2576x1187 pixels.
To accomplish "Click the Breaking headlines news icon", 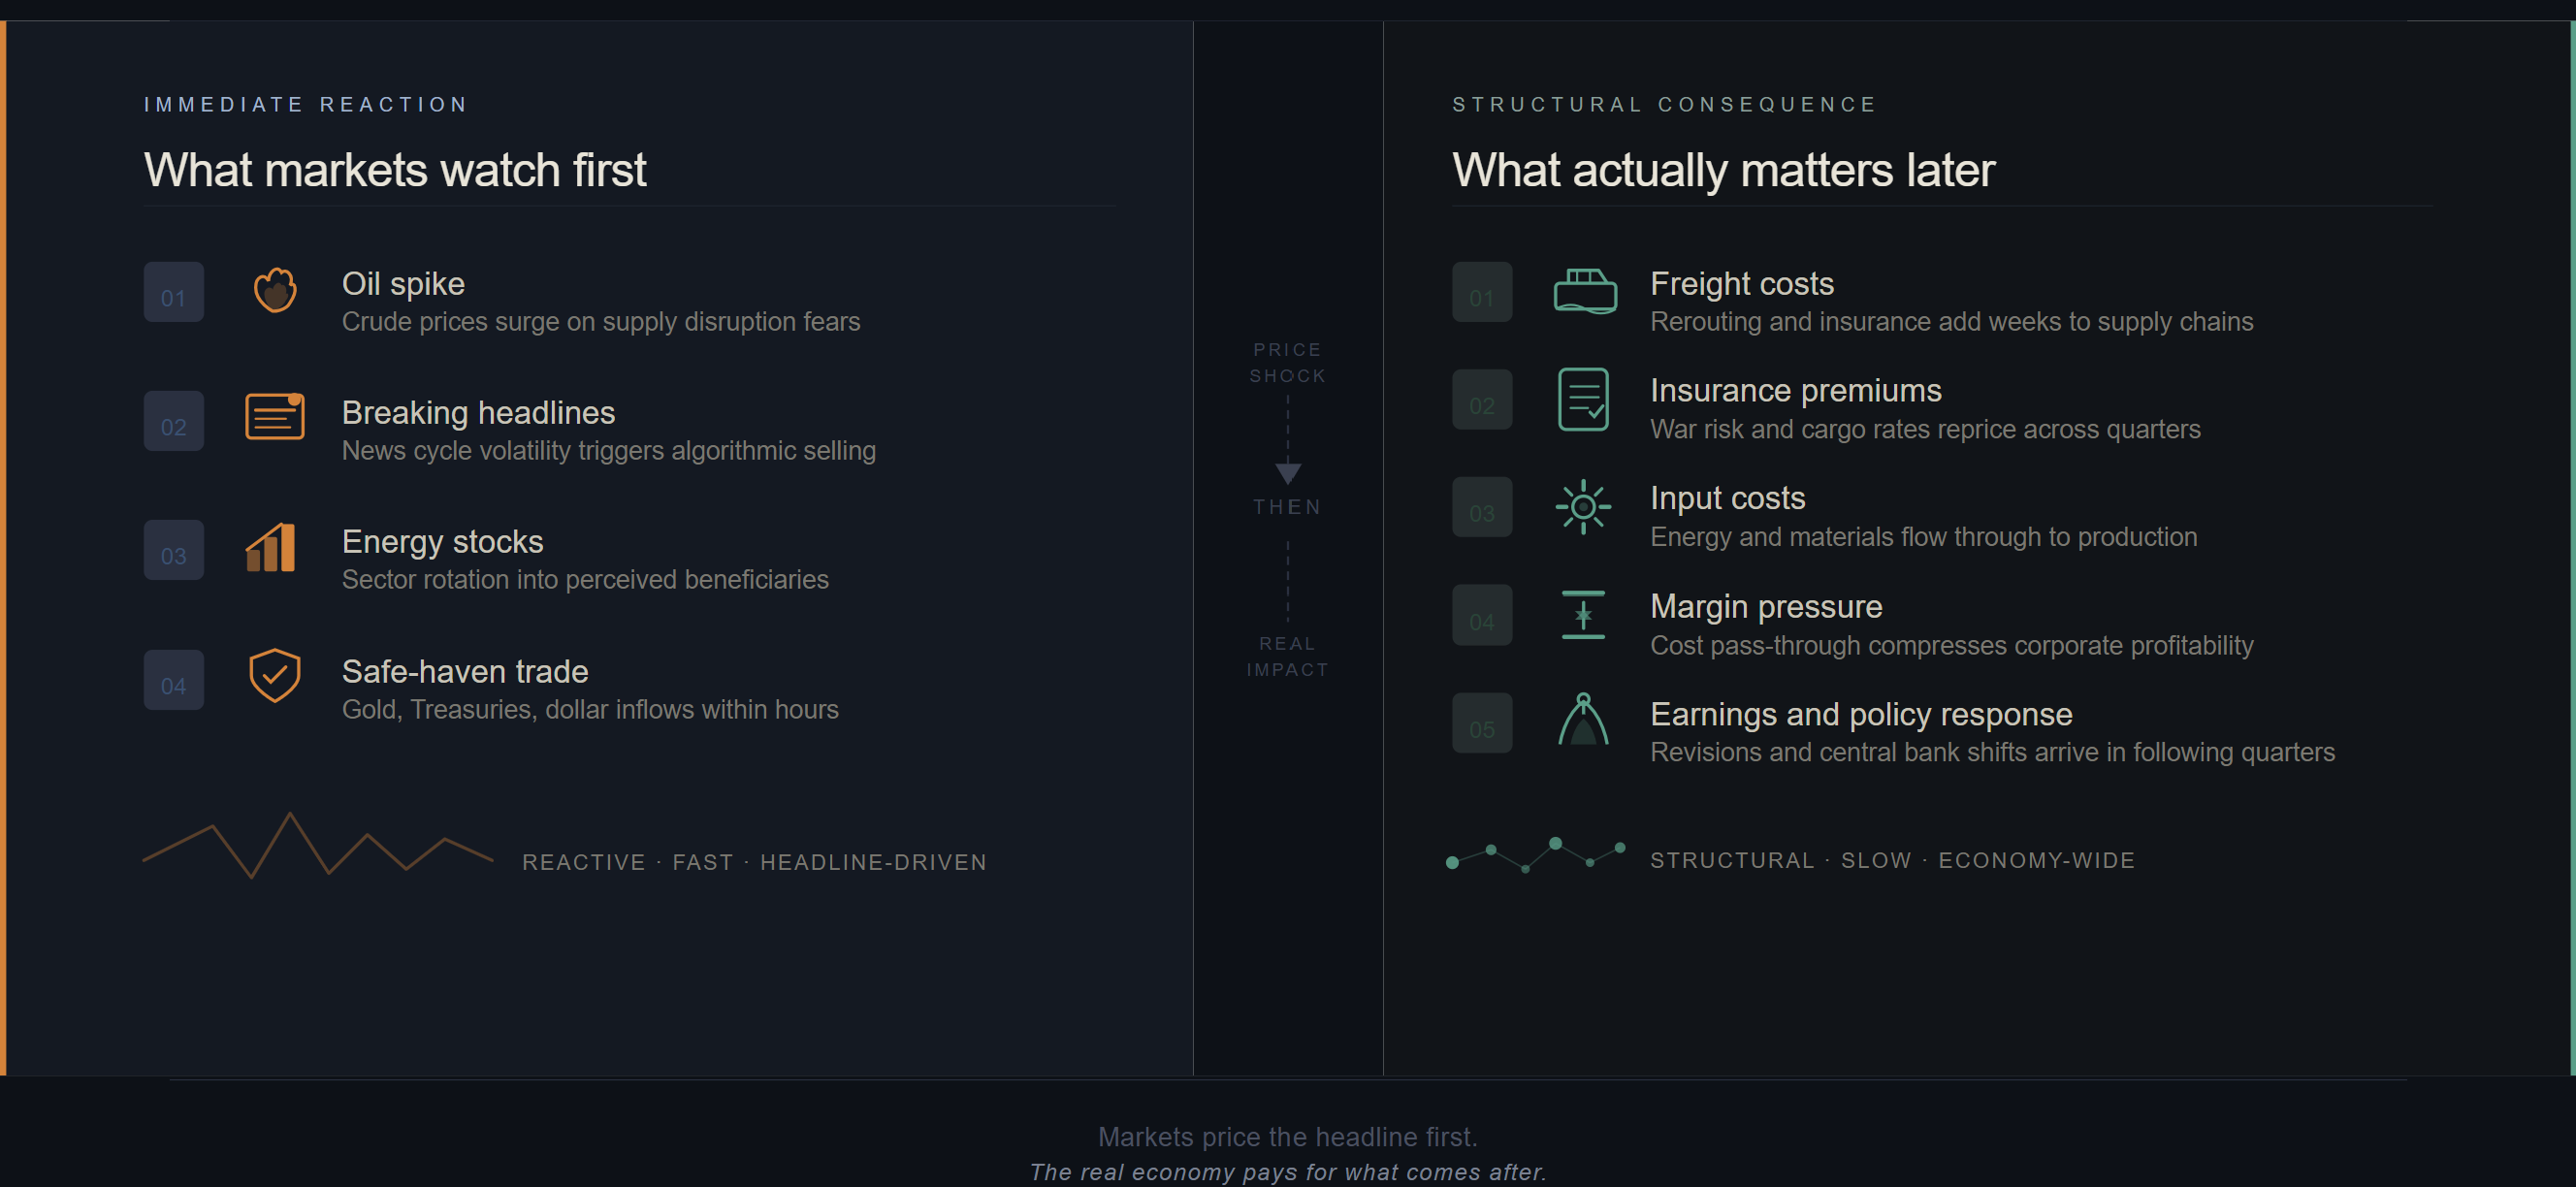I will pyautogui.click(x=275, y=417).
